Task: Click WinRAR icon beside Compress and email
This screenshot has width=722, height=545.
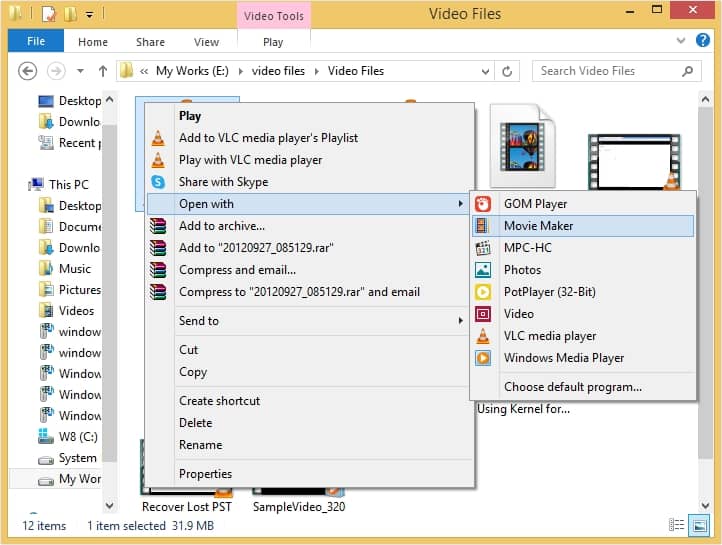Action: [x=157, y=270]
